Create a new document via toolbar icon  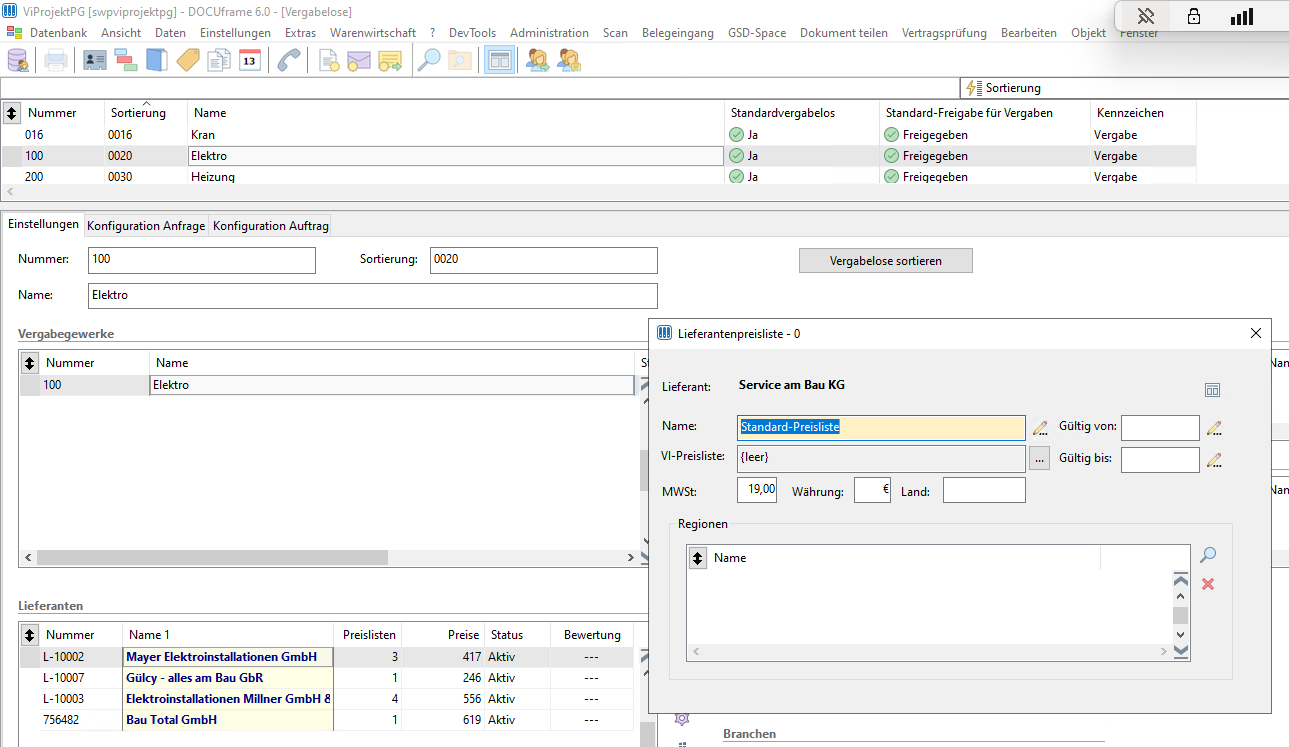coord(329,60)
